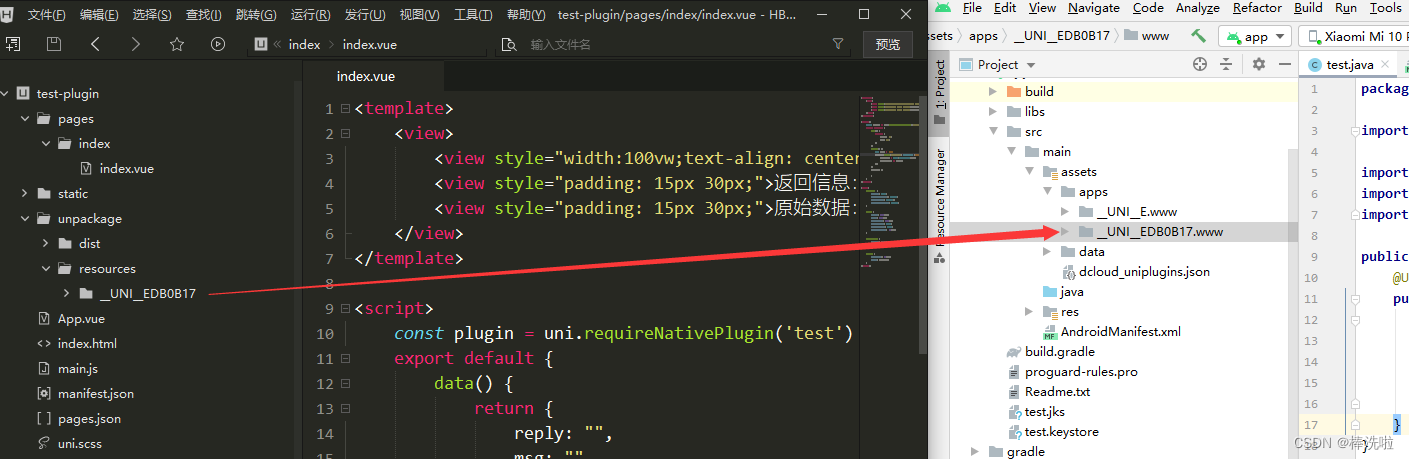Open the app run configuration dropdown
1409x459 pixels.
(1255, 36)
